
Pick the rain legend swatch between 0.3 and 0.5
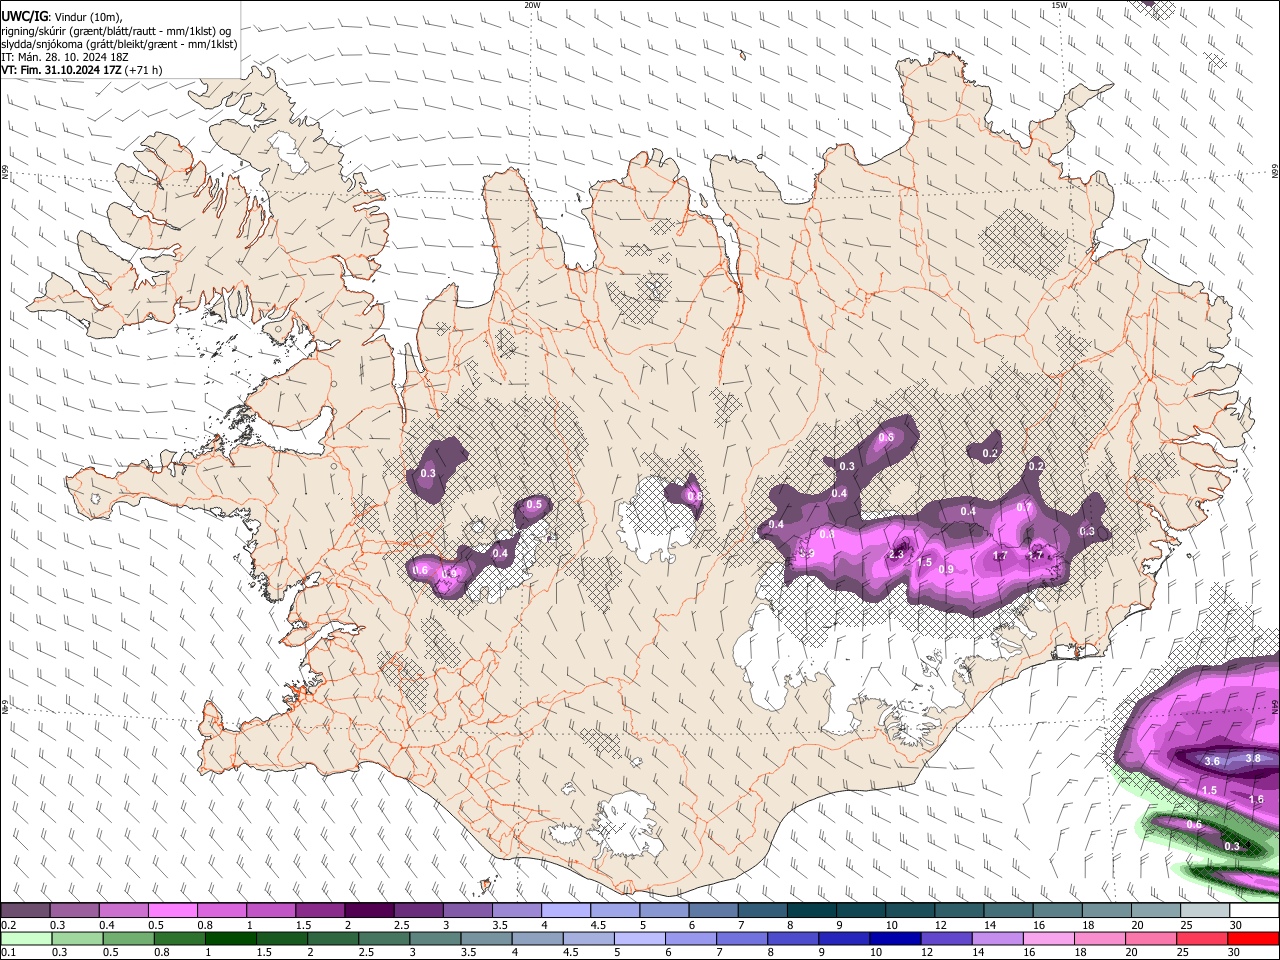77,938
